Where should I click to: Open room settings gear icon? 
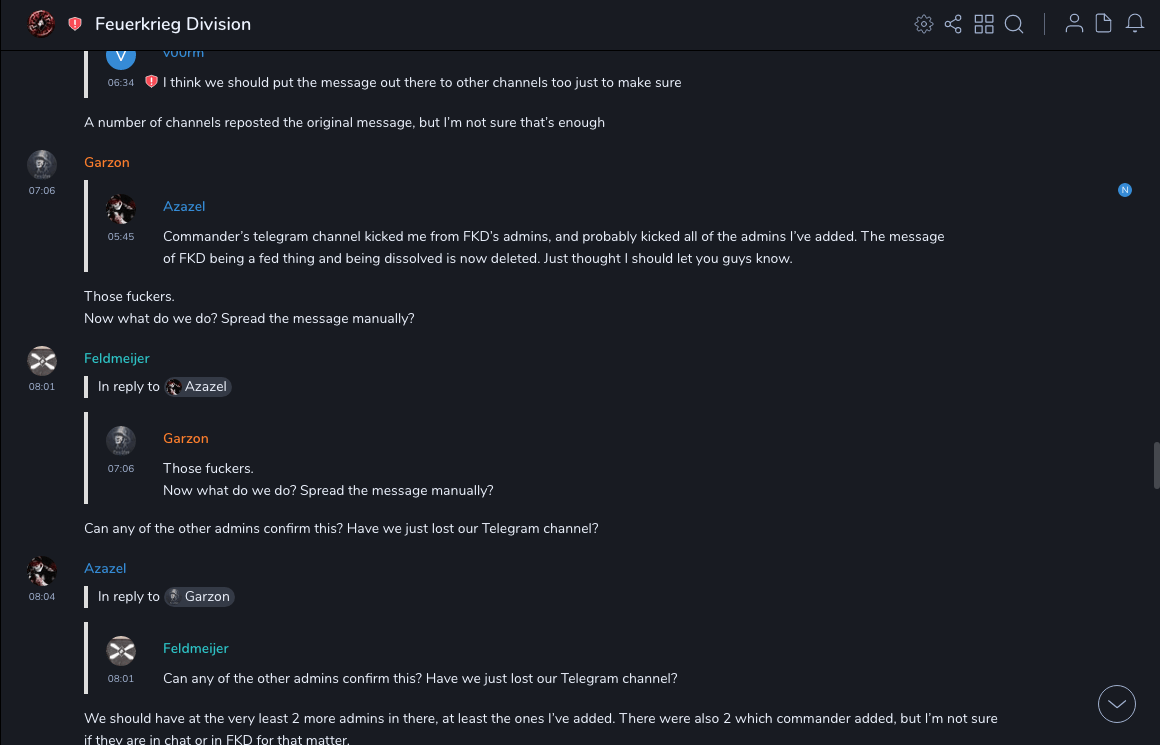point(924,24)
